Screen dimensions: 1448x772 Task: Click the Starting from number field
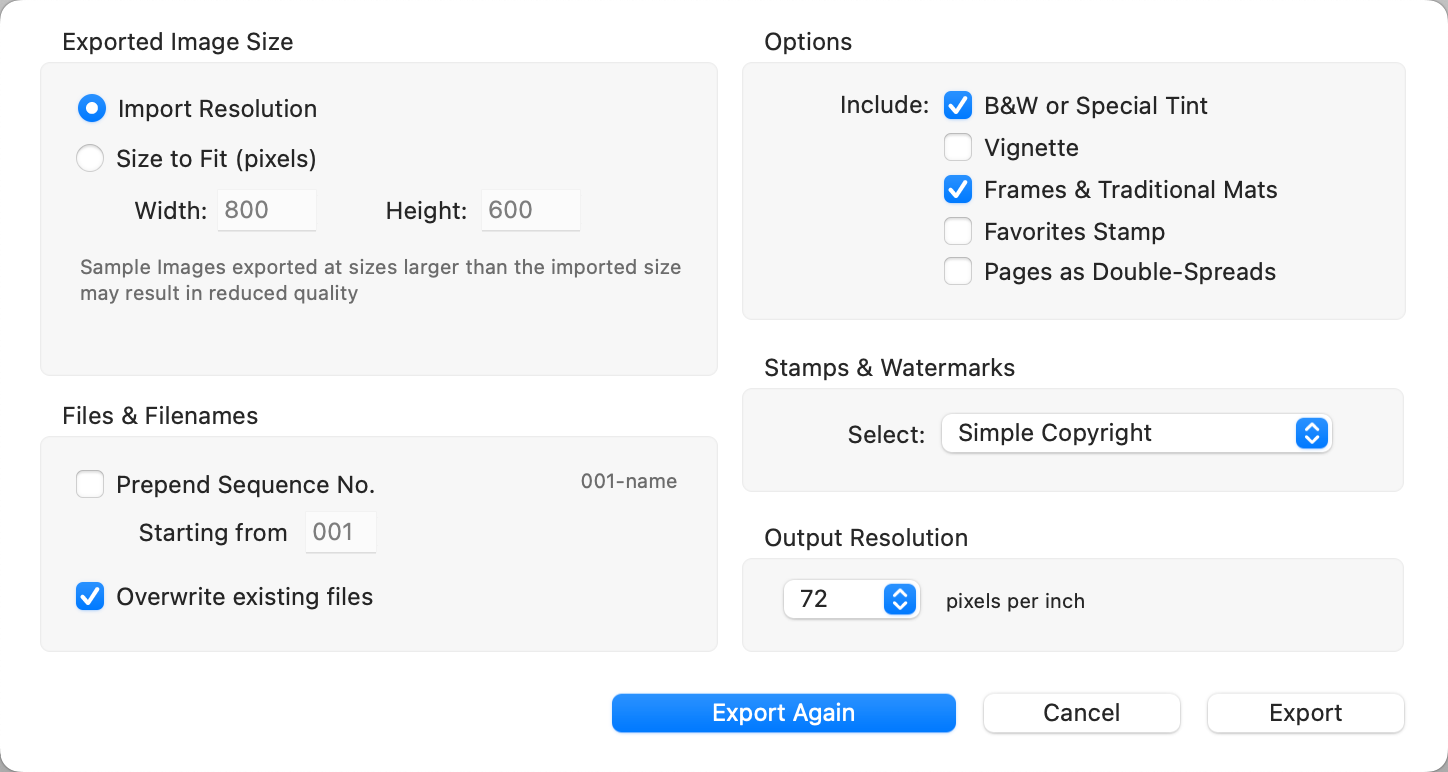tap(340, 533)
